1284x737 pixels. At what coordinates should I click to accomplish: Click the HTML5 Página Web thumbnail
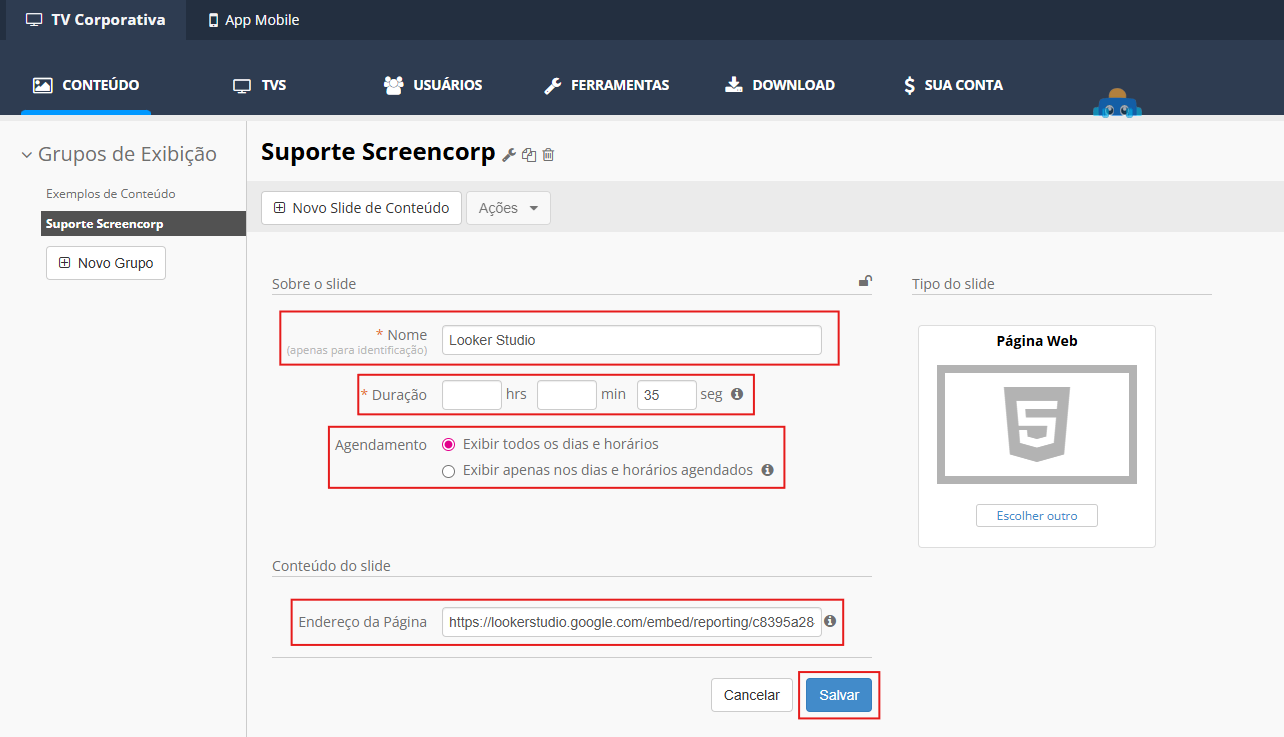click(x=1037, y=424)
